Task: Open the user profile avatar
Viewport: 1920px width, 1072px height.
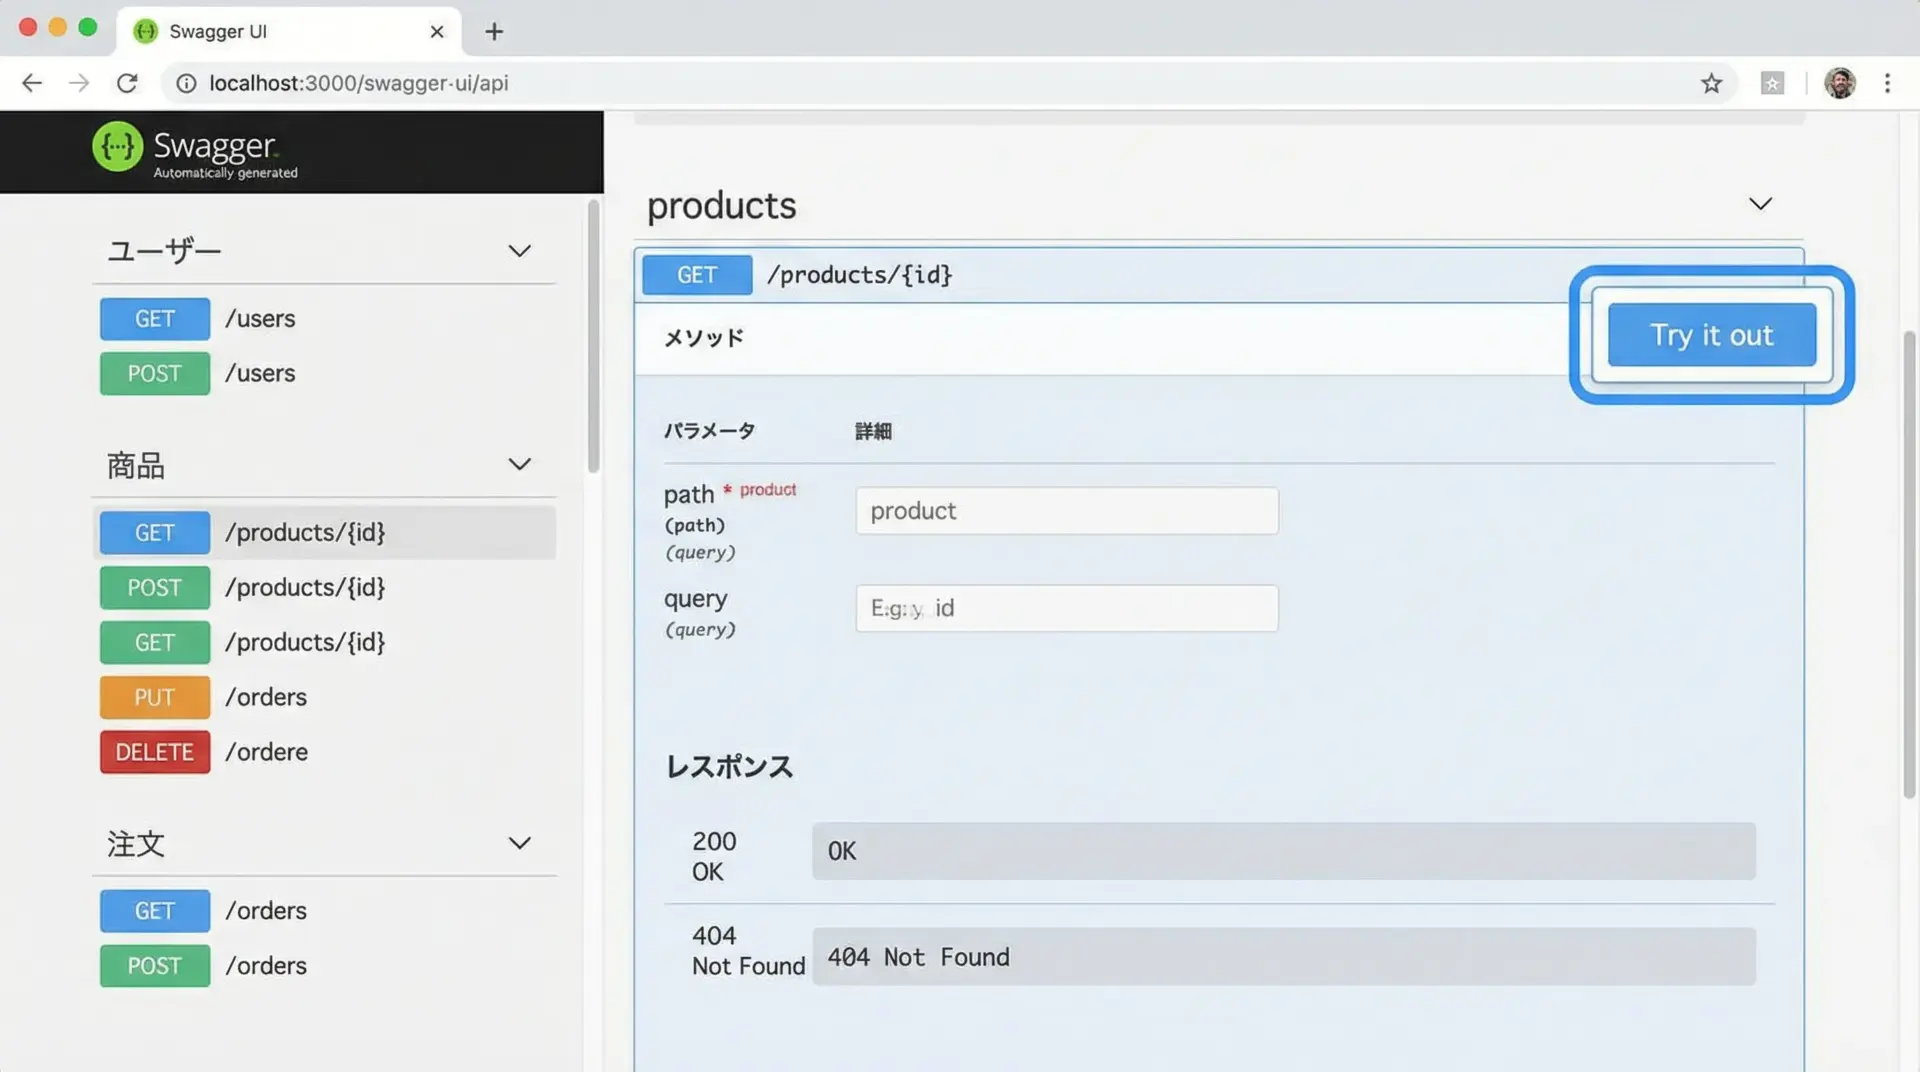Action: [x=1839, y=83]
